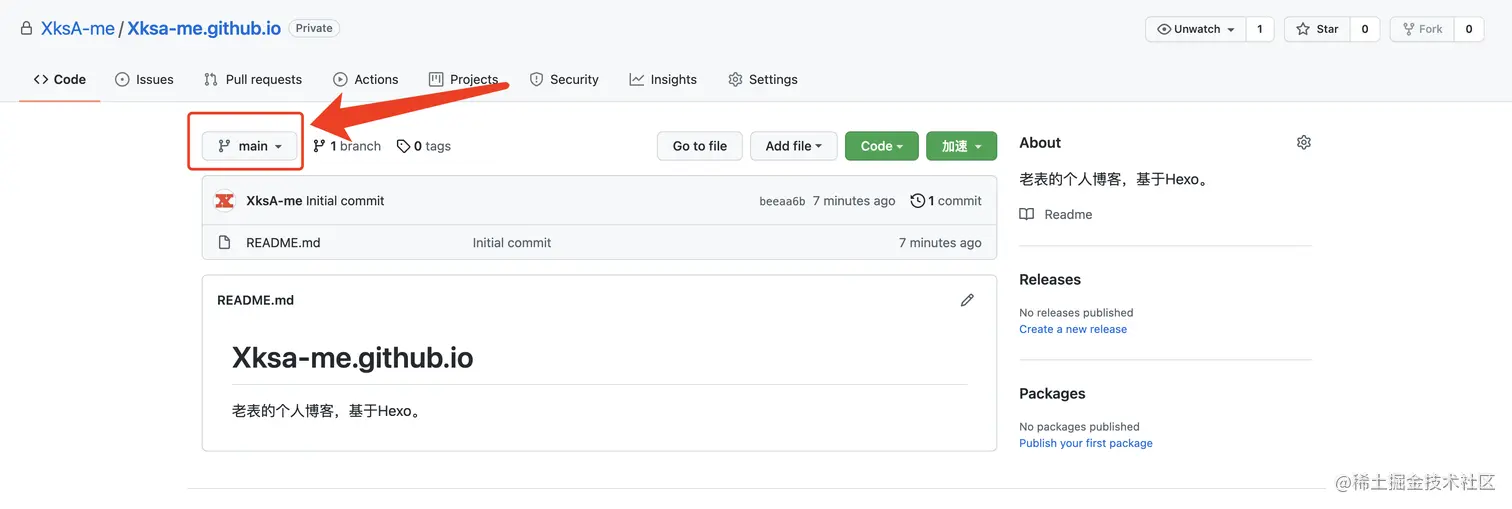Click No packages published text
This screenshot has width=1512, height=509.
tap(1079, 427)
